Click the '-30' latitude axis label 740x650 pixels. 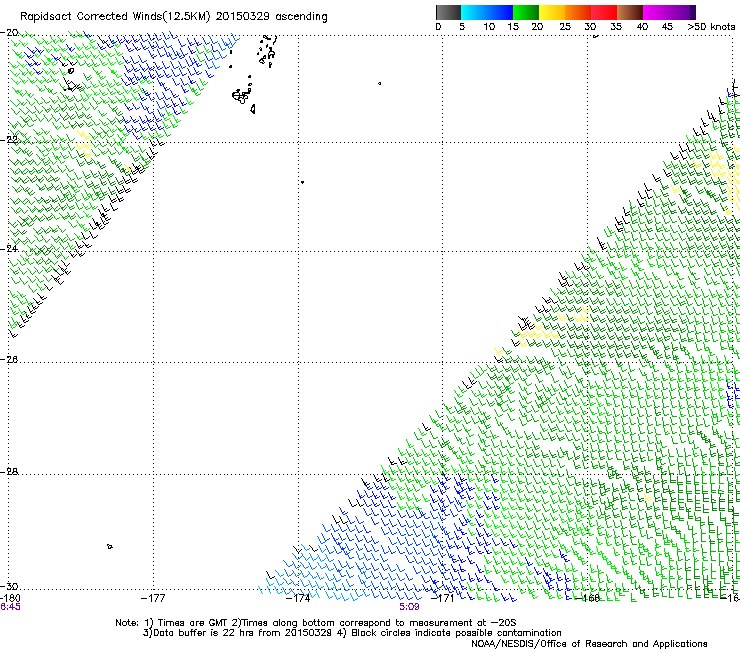(x=9, y=586)
